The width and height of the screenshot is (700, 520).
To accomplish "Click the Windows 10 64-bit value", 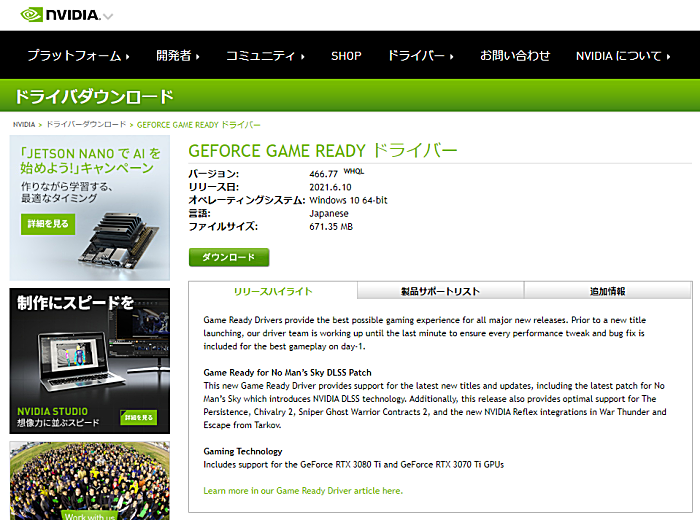I will (348, 200).
